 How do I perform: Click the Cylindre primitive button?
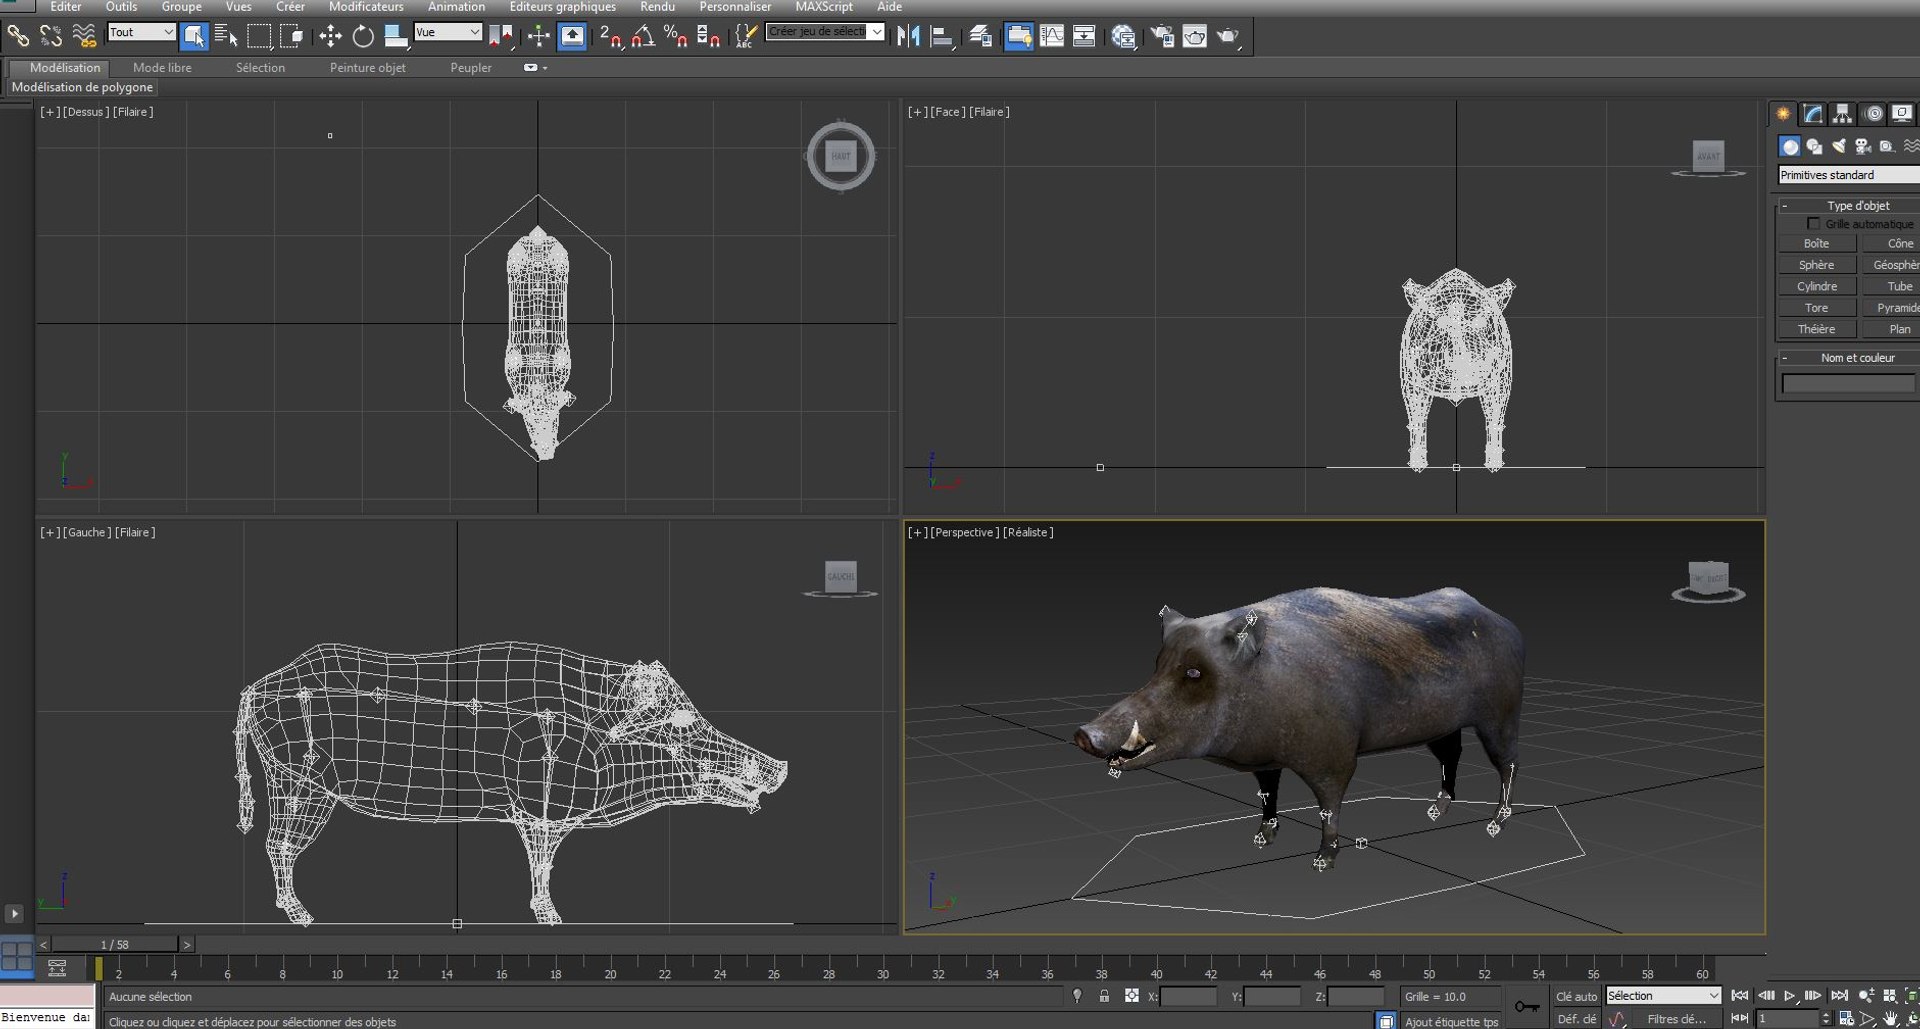coord(1816,286)
